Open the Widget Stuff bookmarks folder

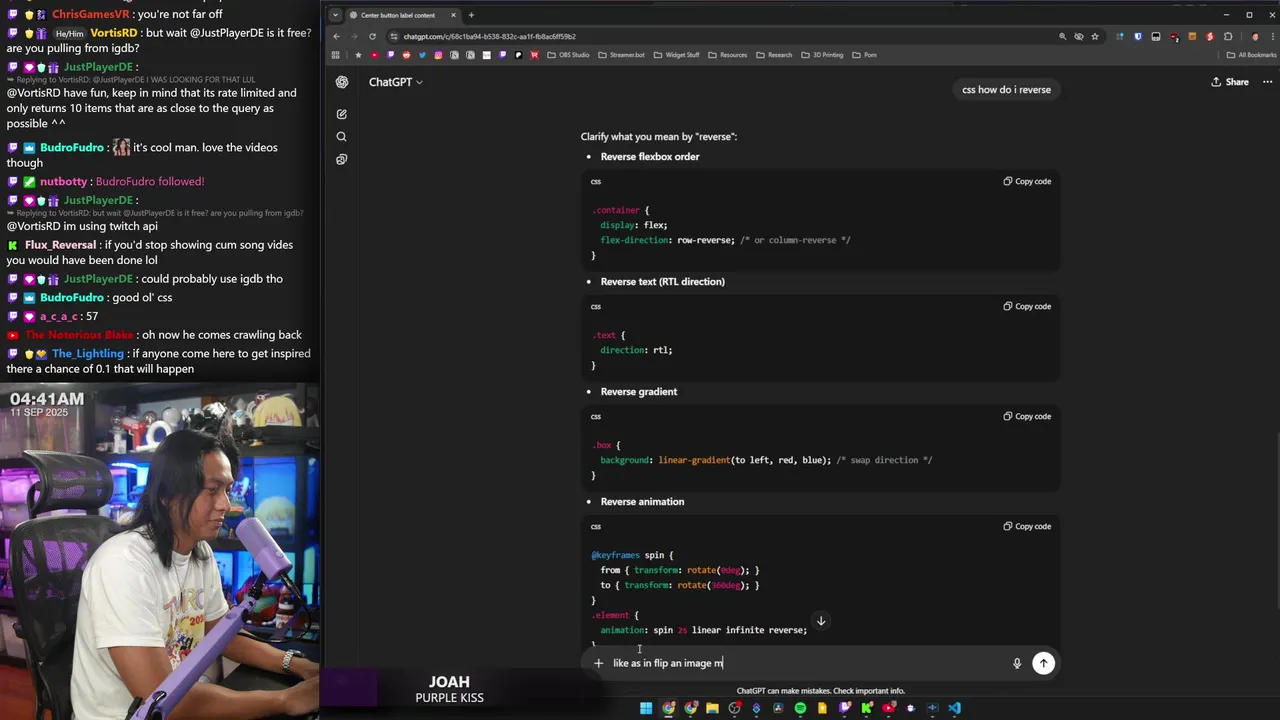tap(676, 55)
